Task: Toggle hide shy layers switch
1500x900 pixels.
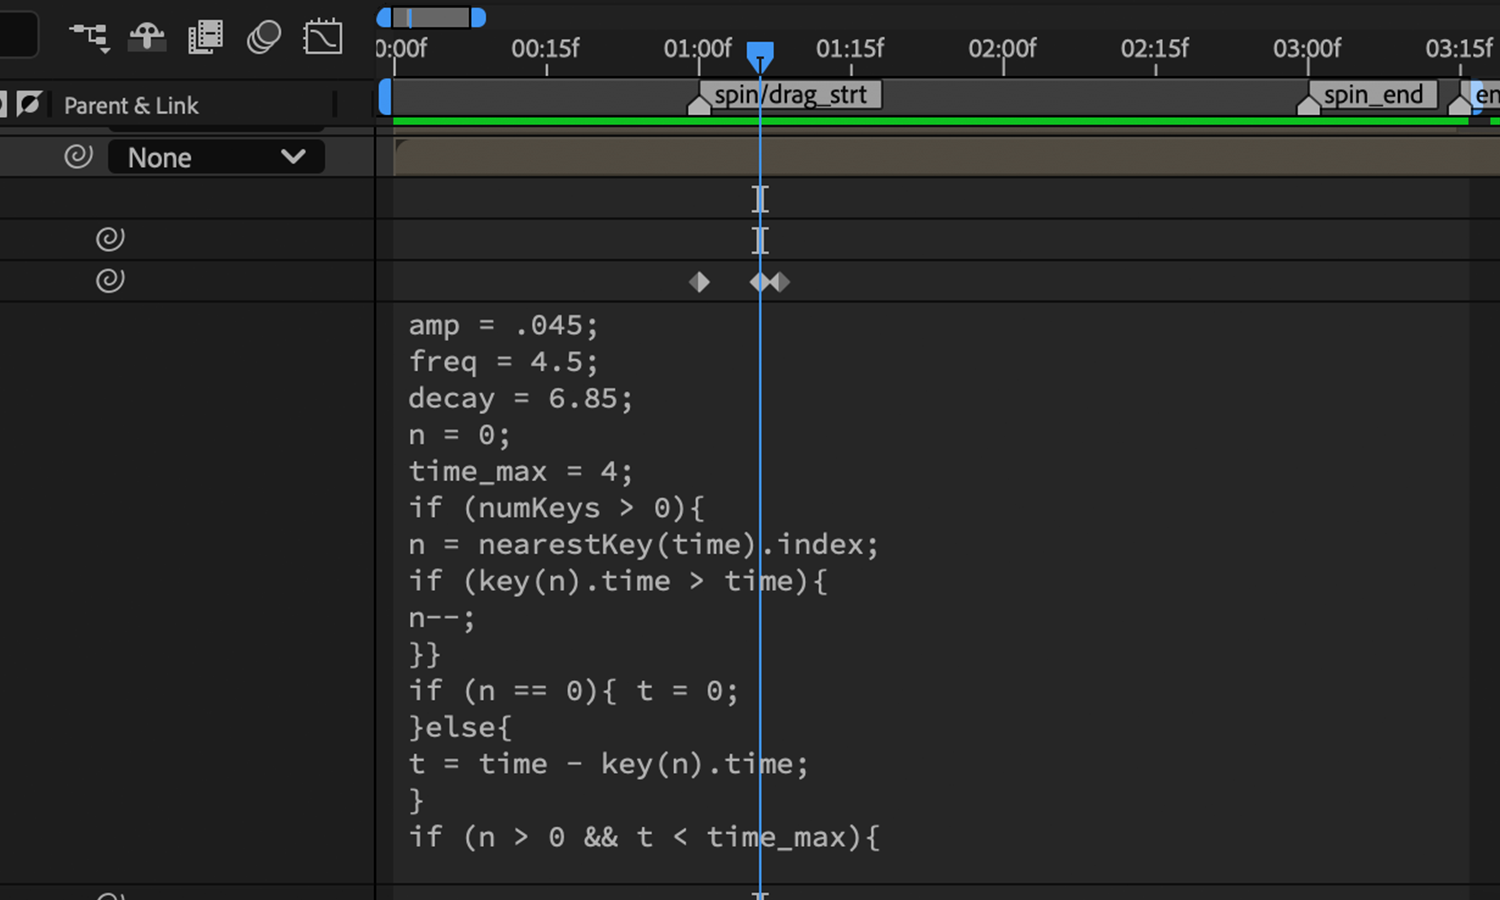Action: 147,37
